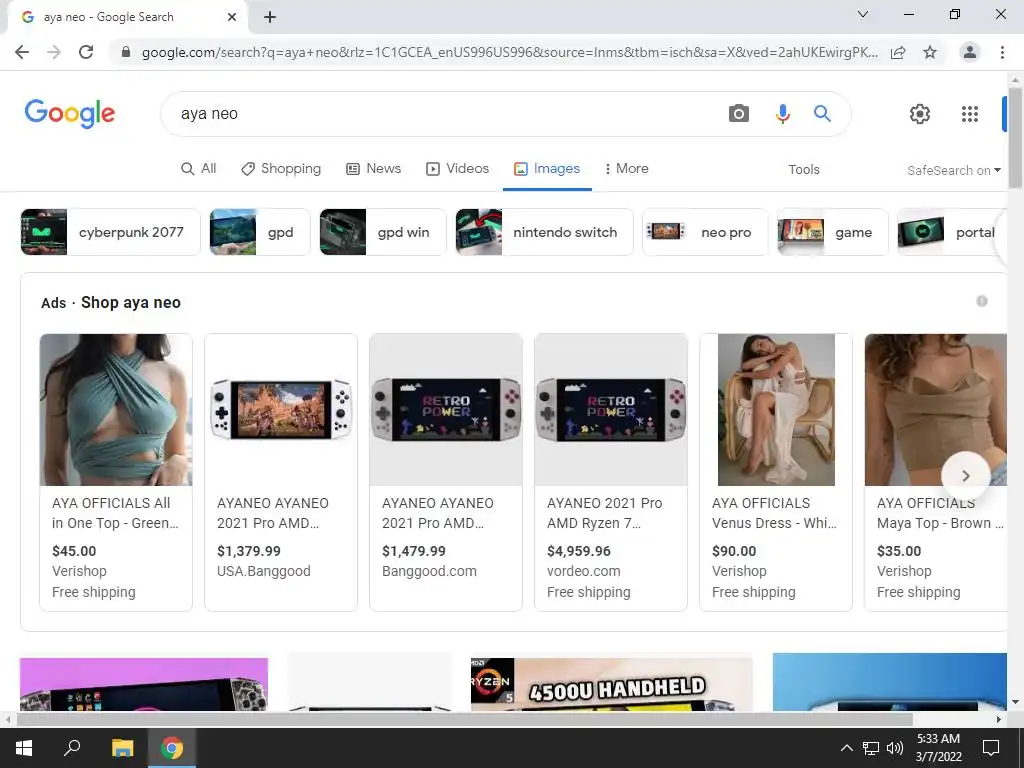Screen dimensions: 1024x768
Task: Open the Tools filter options
Action: coord(803,170)
